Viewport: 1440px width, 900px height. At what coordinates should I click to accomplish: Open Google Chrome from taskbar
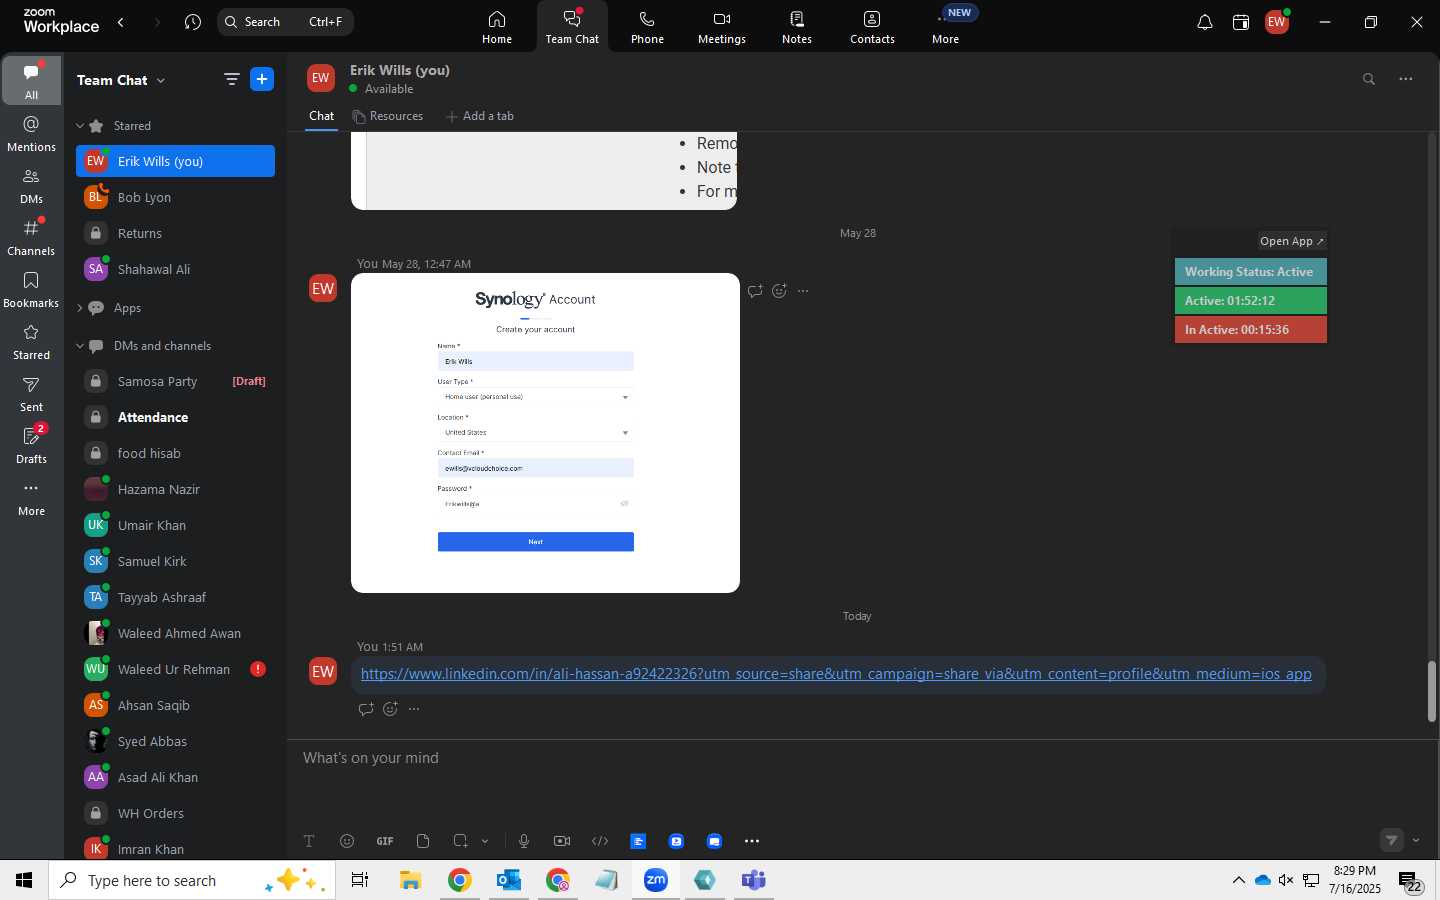[460, 880]
